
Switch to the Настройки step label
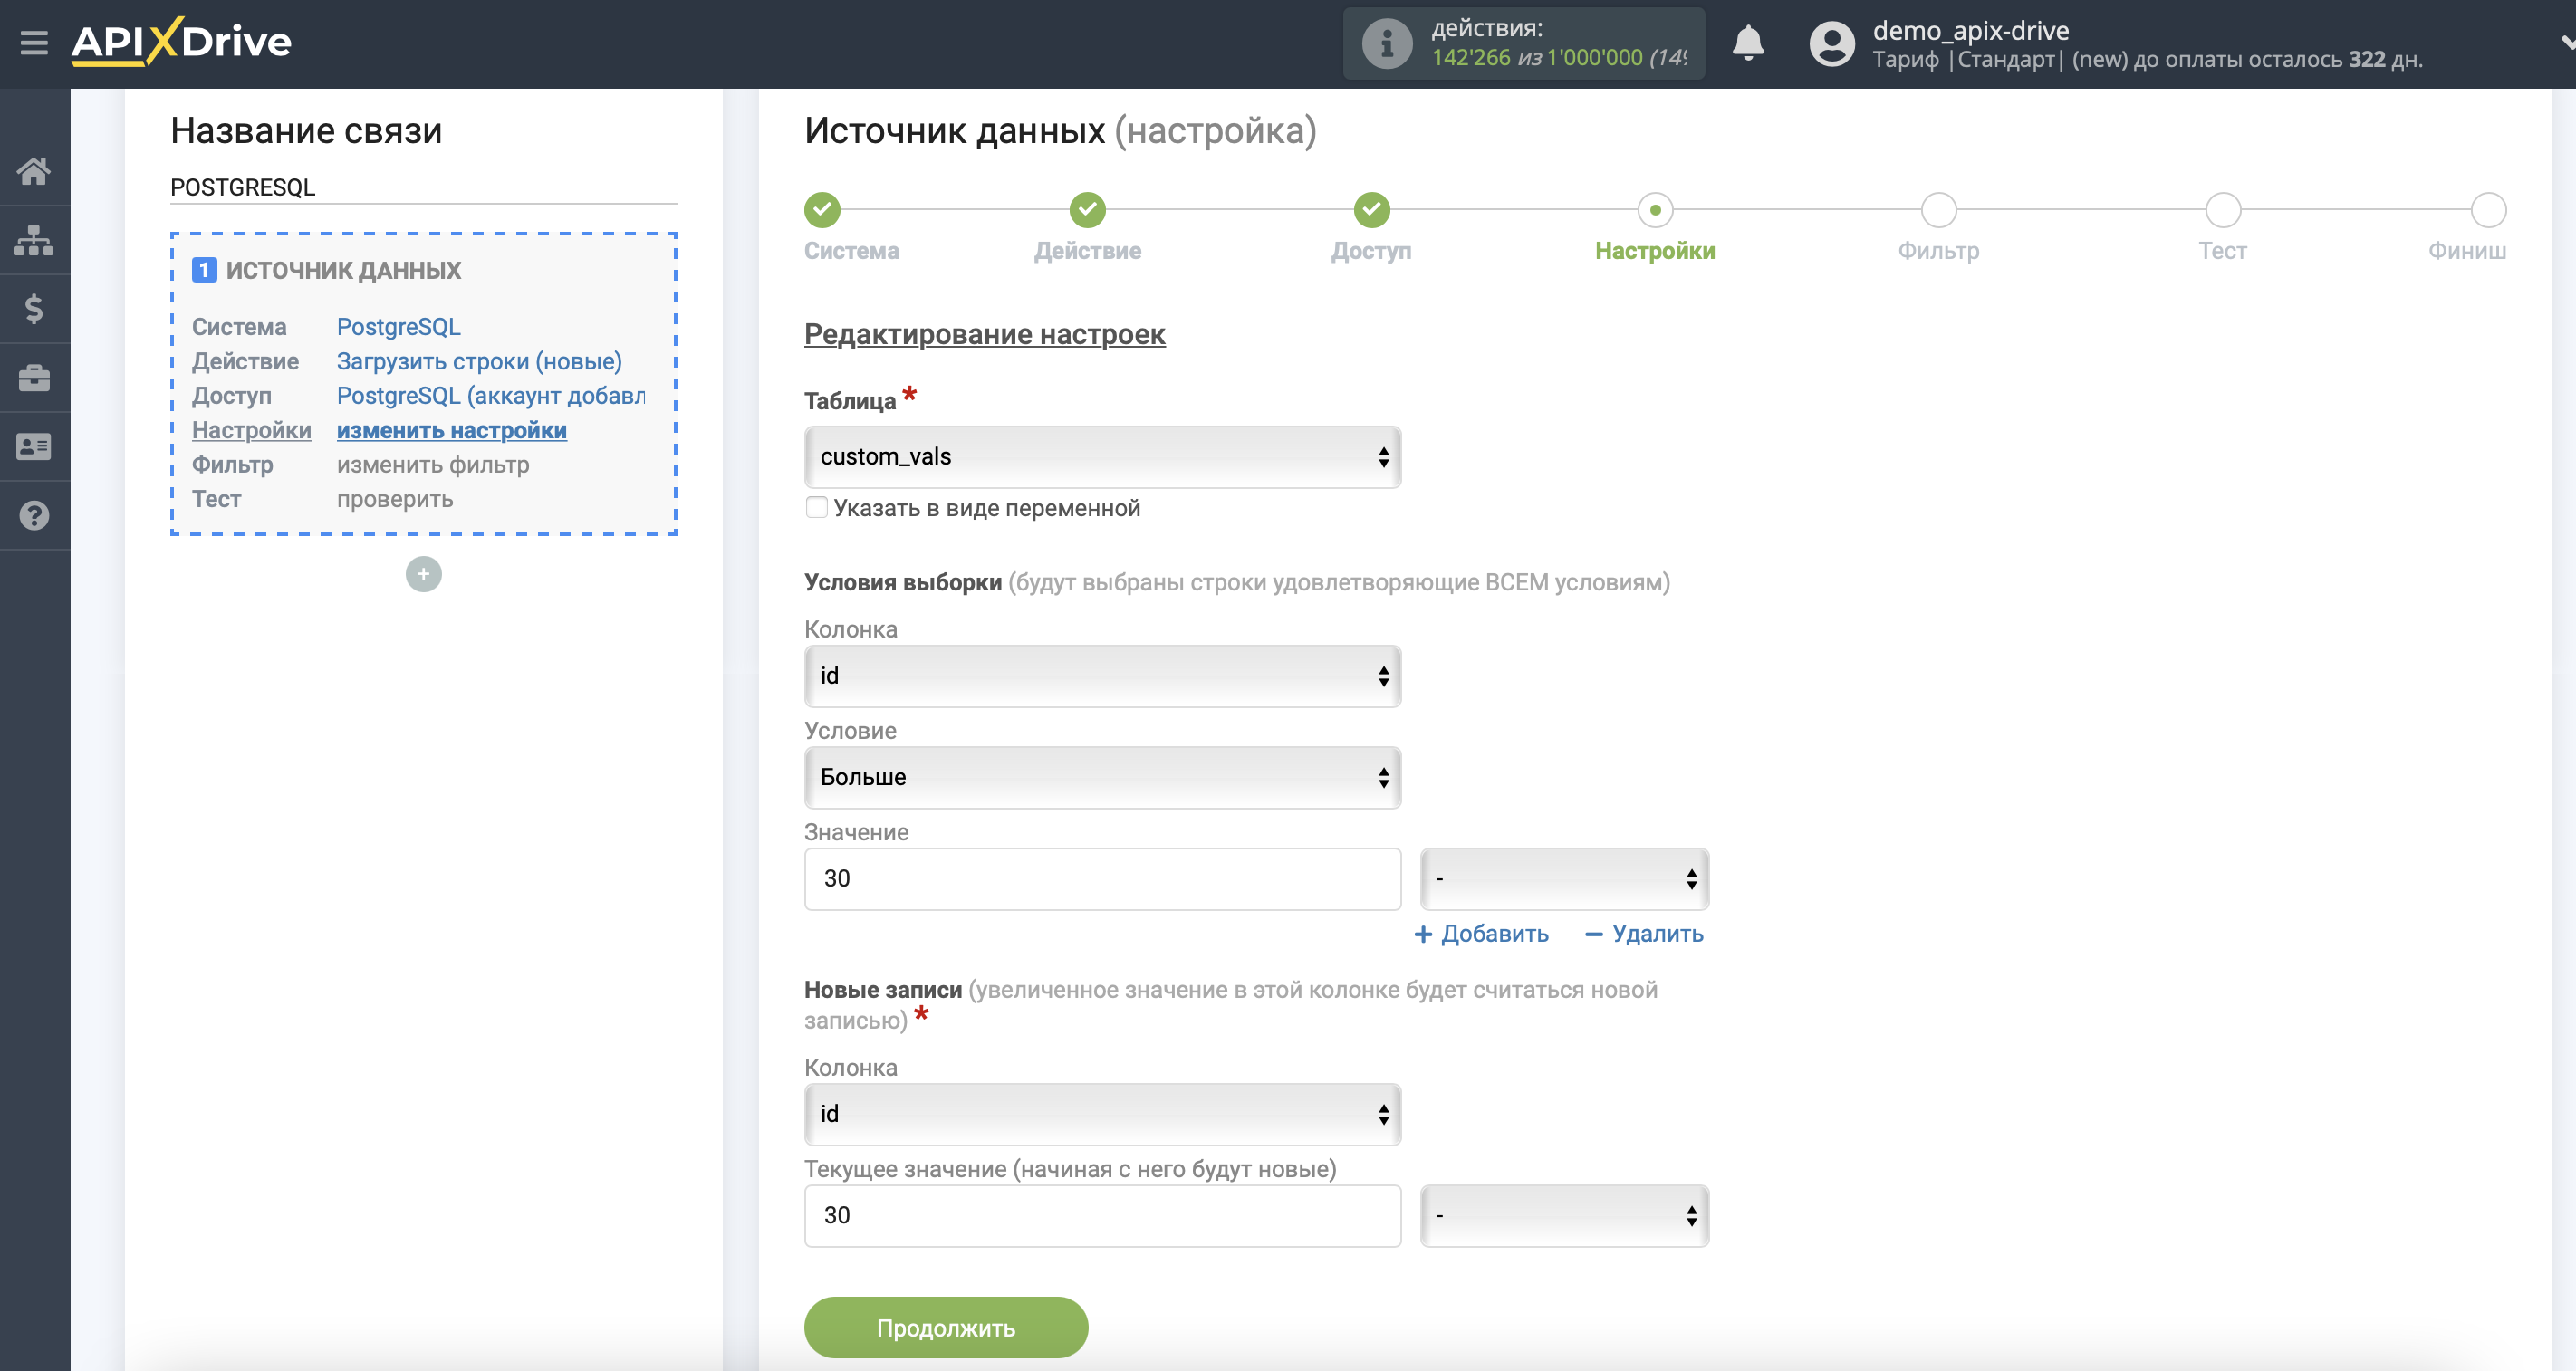pyautogui.click(x=1655, y=251)
